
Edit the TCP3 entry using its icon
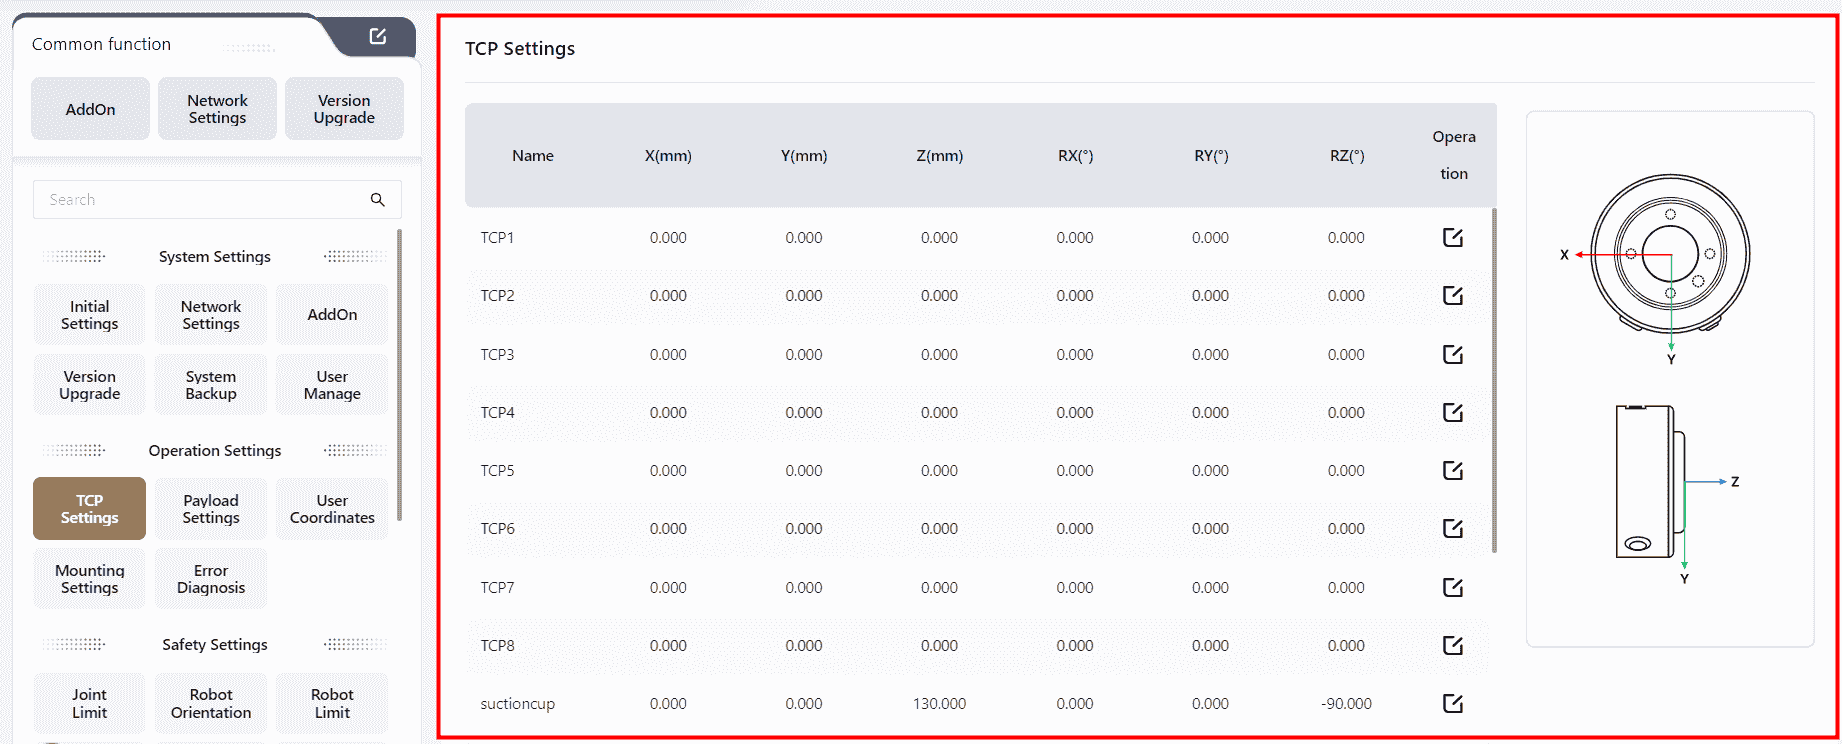coord(1452,354)
